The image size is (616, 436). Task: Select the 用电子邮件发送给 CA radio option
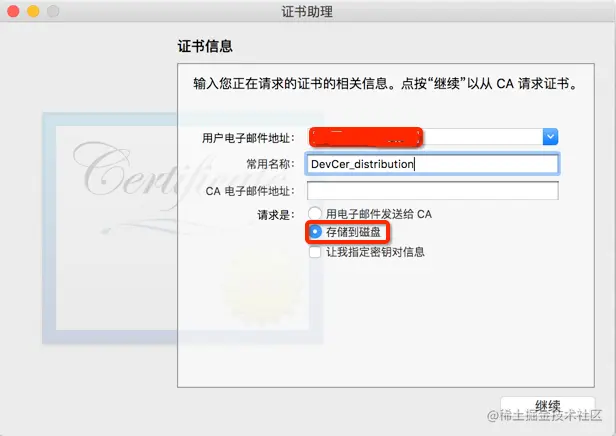tap(315, 214)
